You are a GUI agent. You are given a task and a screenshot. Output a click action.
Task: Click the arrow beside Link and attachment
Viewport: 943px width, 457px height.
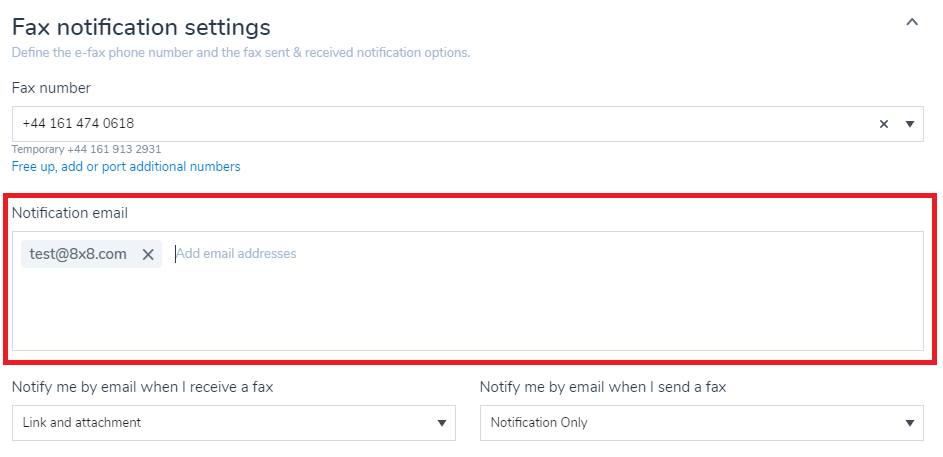click(x=442, y=423)
